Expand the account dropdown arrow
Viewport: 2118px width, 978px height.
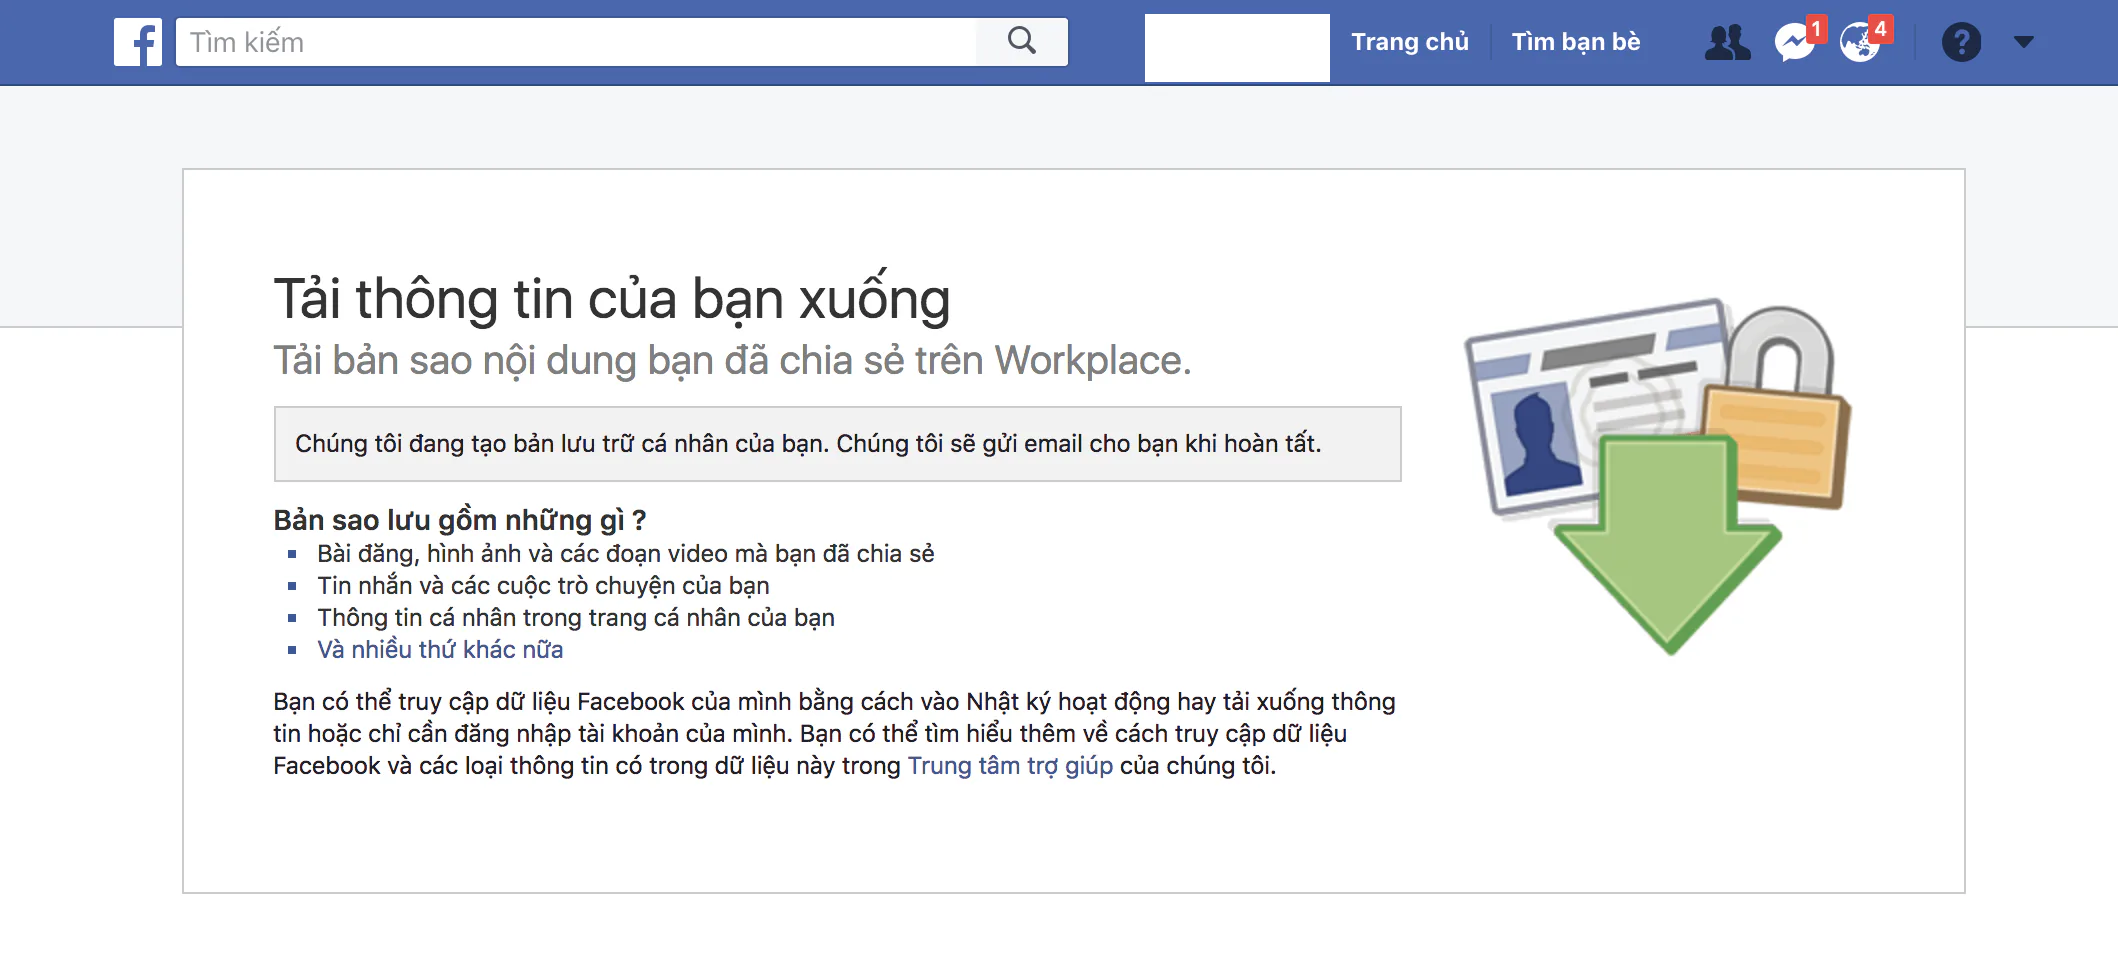(2024, 42)
